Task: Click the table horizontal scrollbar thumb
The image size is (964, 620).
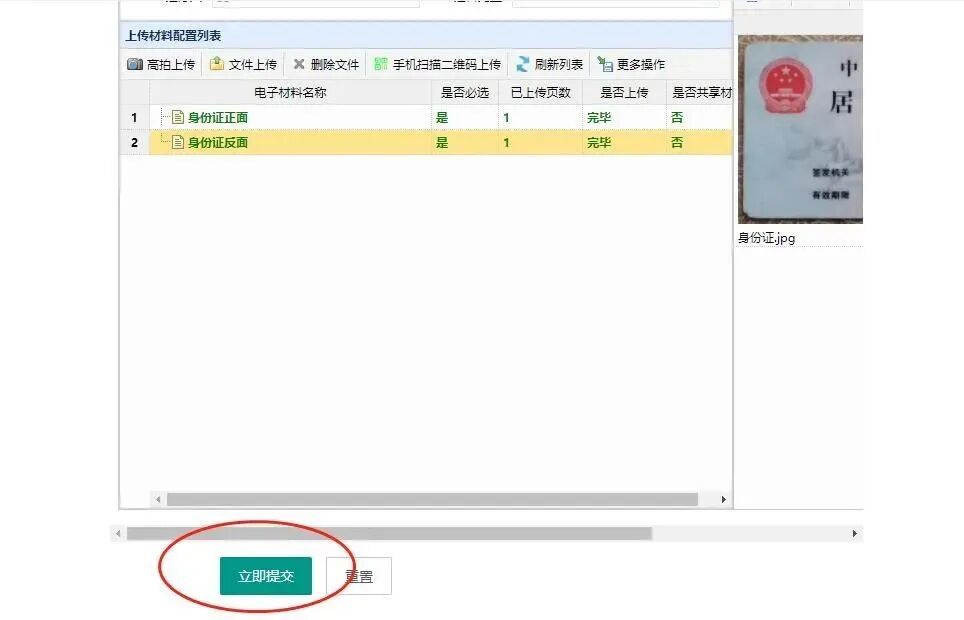Action: tap(432, 499)
